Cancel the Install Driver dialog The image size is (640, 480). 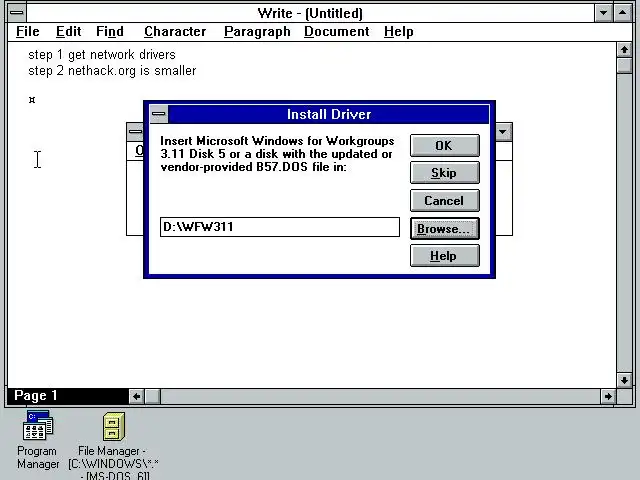click(x=444, y=200)
